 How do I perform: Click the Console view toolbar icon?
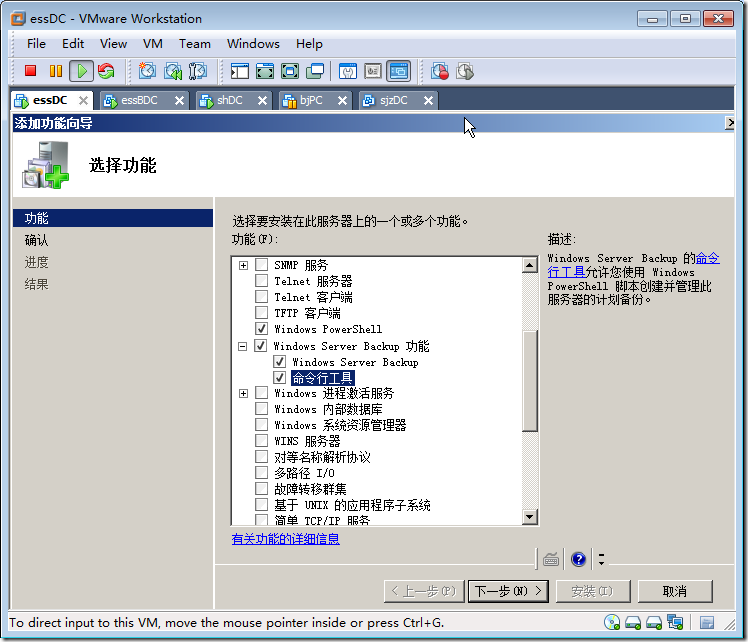(398, 71)
